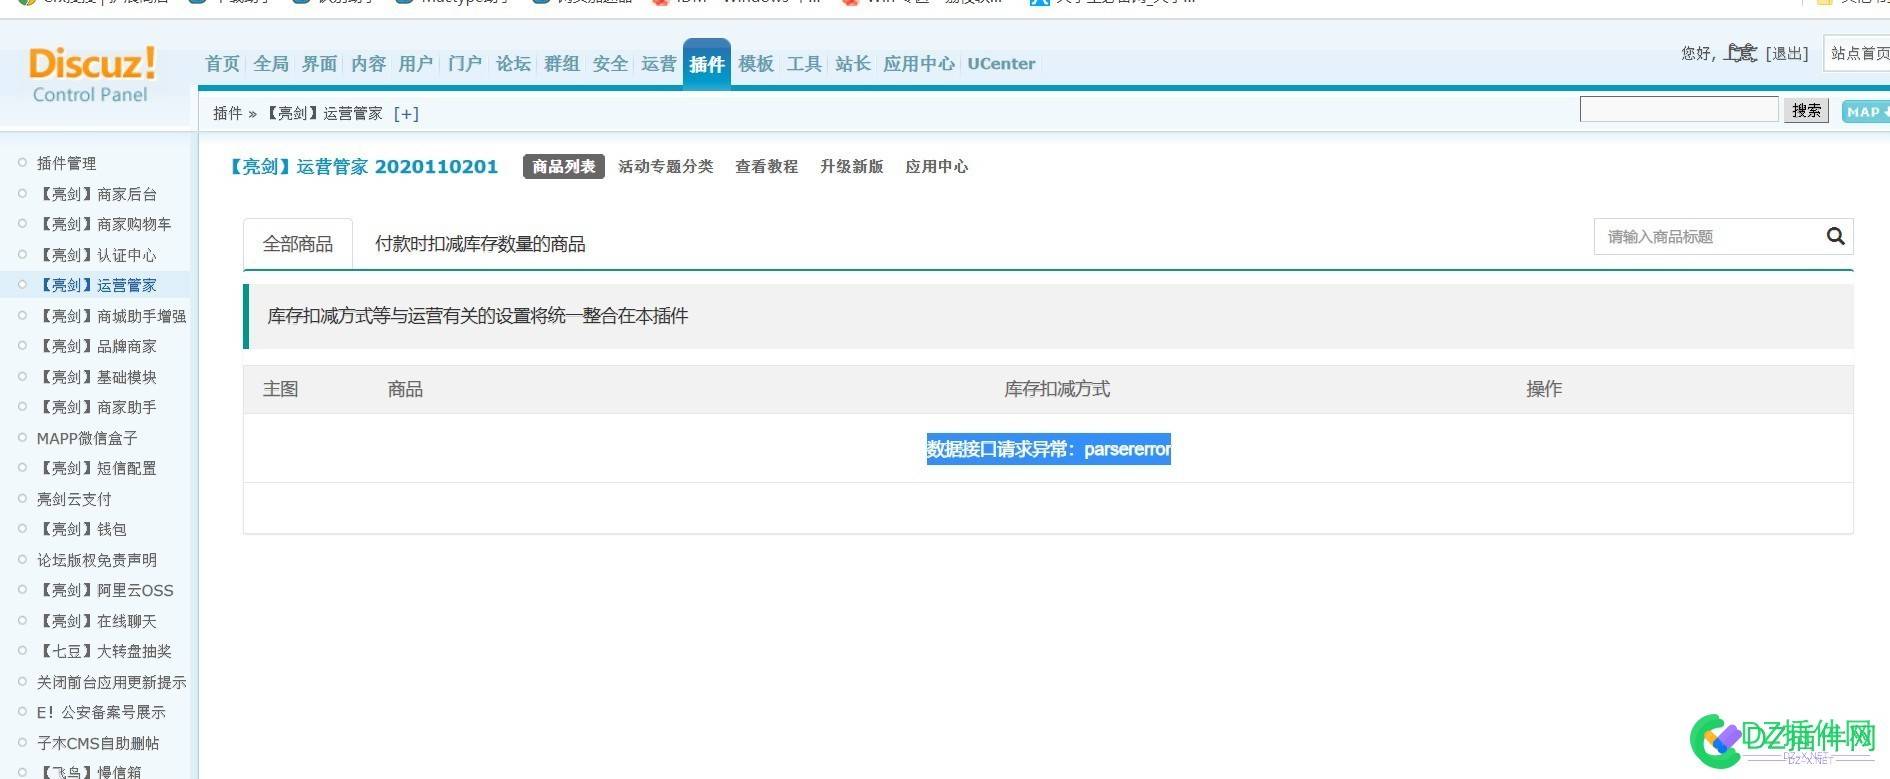
Task: Open MAPP微信盒子 in the sidebar
Action: coord(87,438)
